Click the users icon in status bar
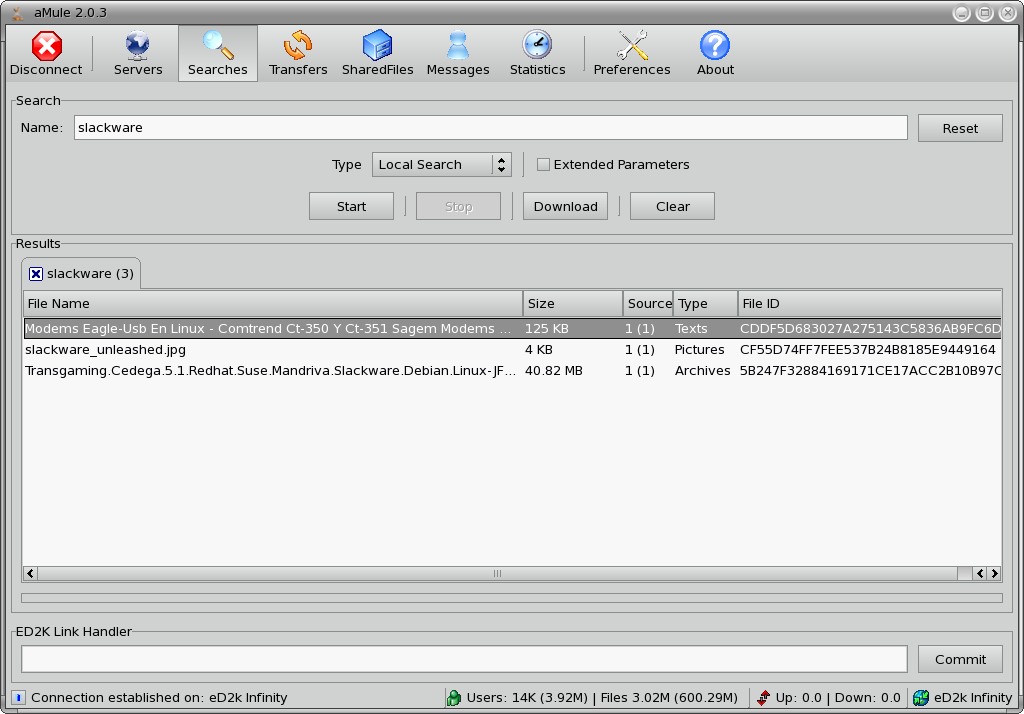The height and width of the screenshot is (714, 1024). [453, 698]
